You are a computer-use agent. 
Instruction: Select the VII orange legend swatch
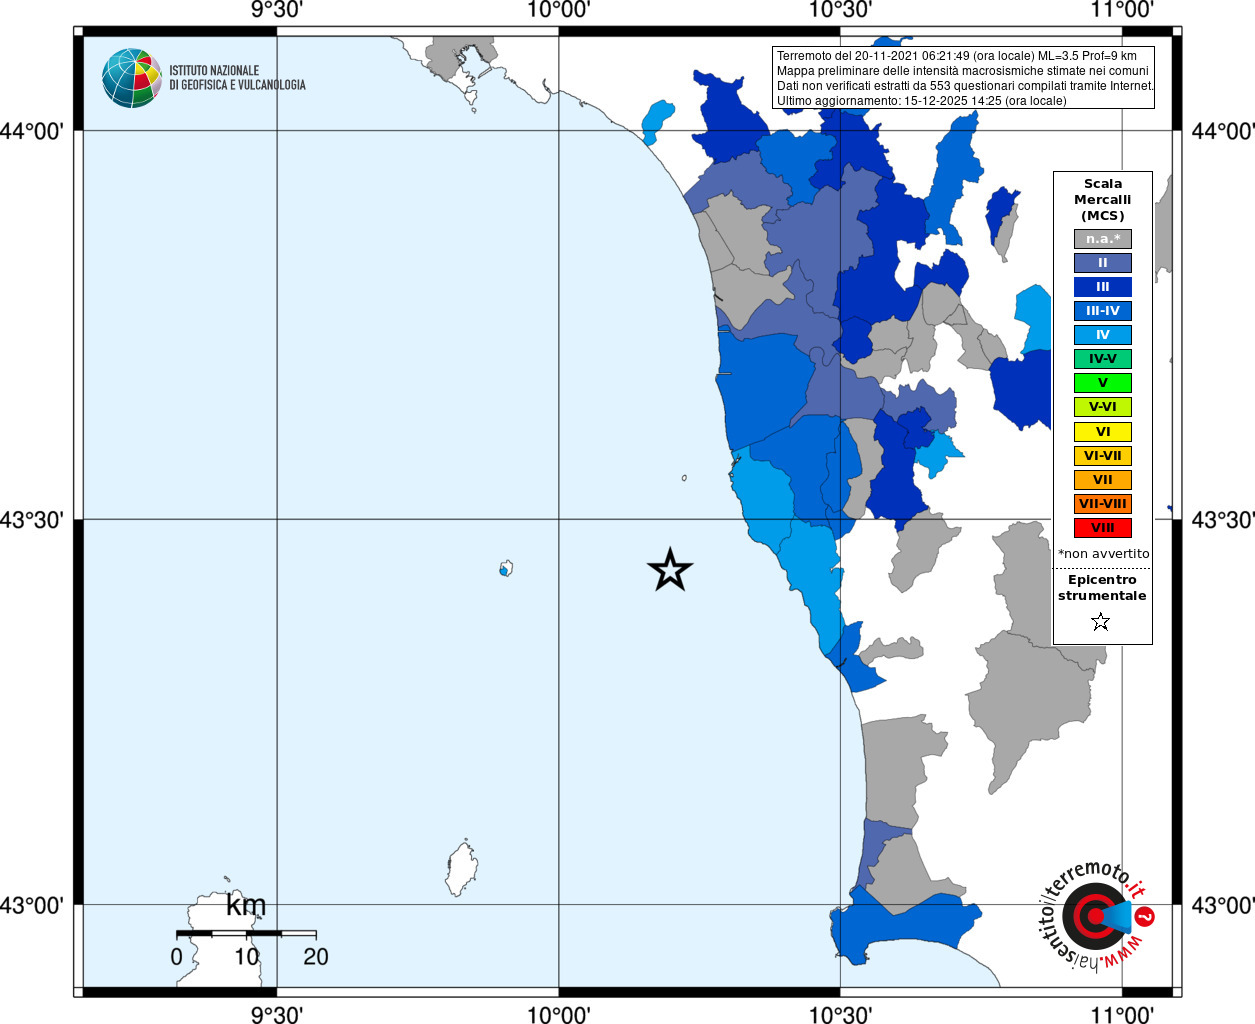click(1103, 480)
